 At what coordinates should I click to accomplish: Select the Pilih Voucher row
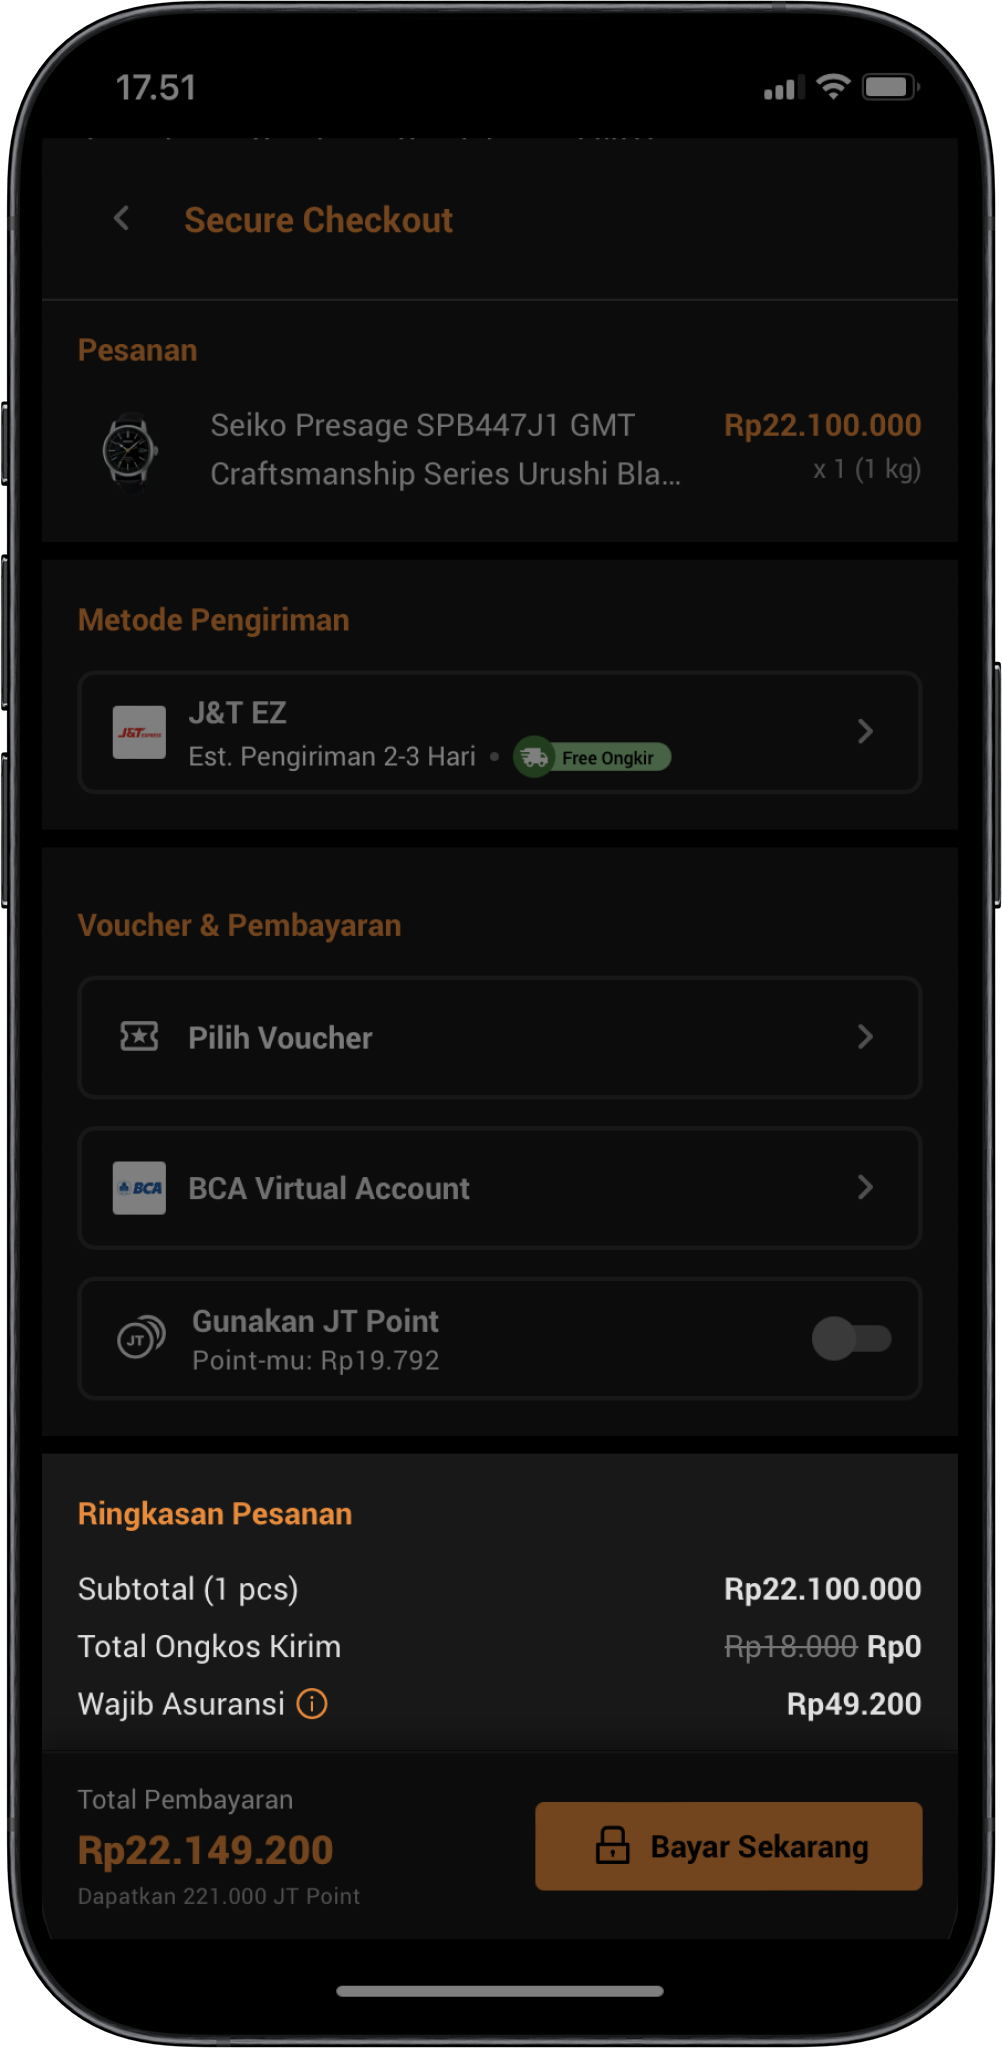500,1037
